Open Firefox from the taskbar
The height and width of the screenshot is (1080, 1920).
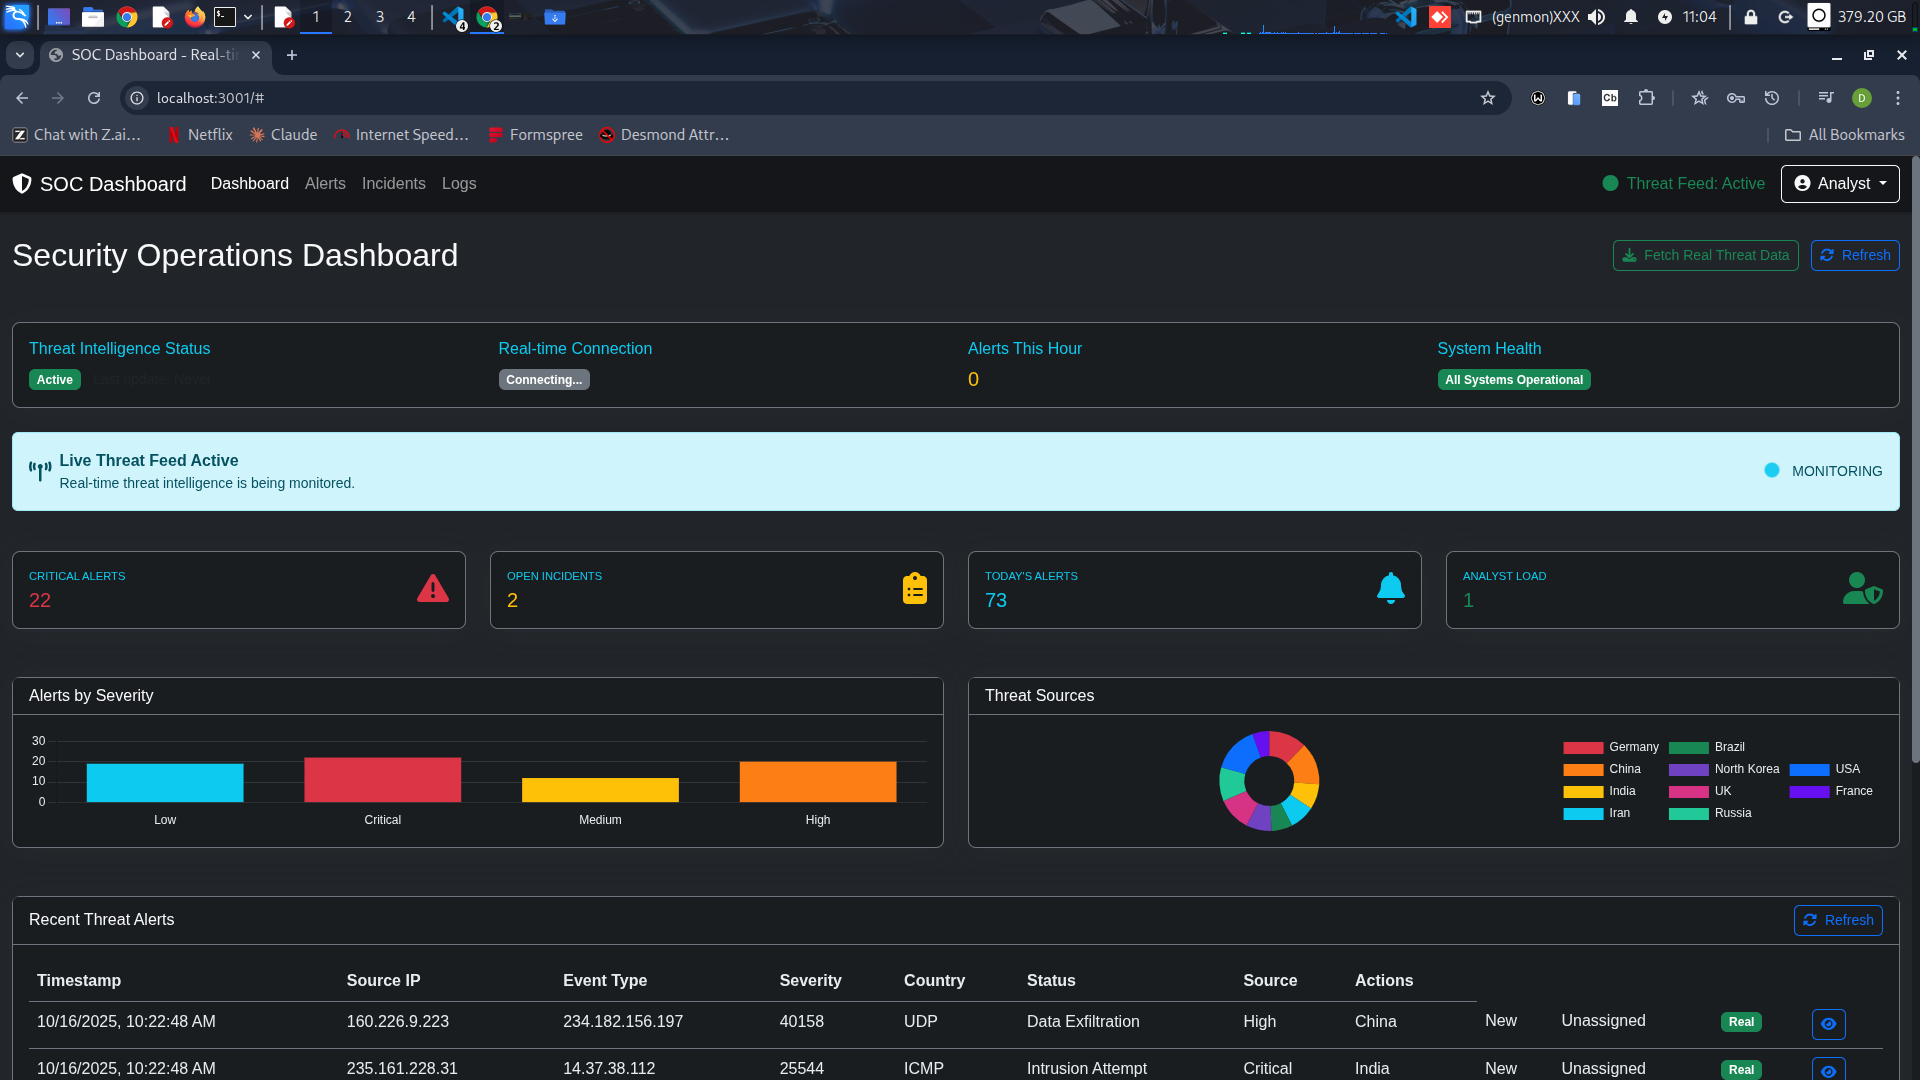click(195, 17)
